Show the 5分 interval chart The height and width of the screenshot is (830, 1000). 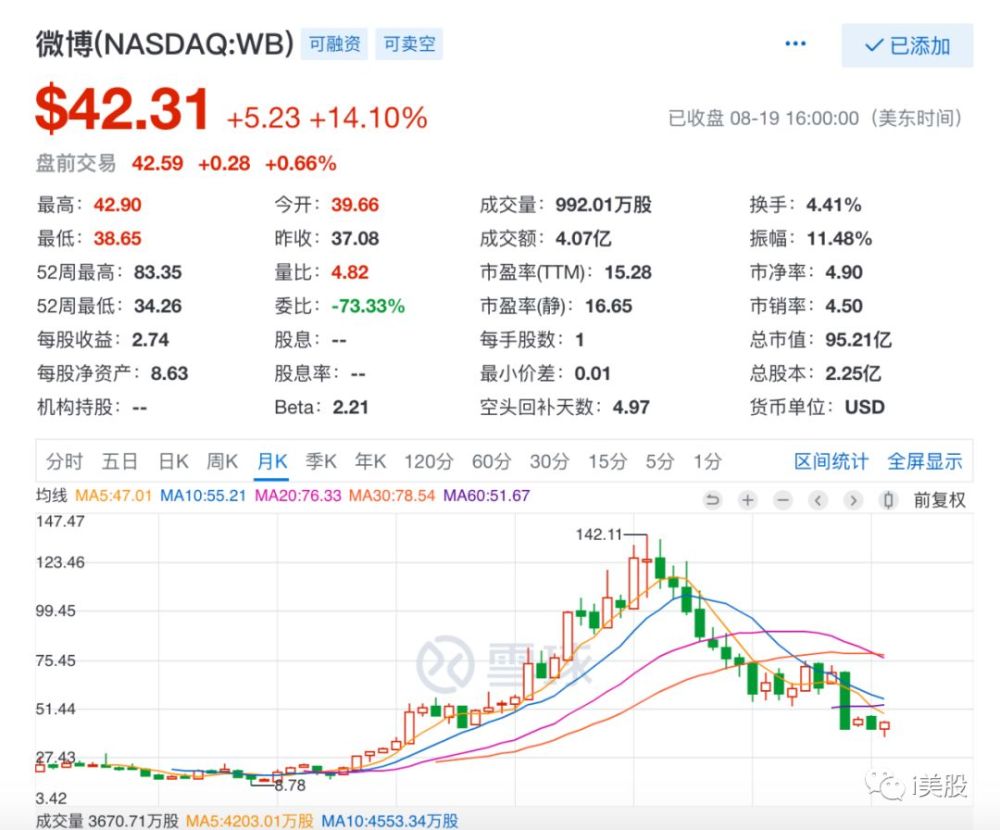[x=659, y=461]
